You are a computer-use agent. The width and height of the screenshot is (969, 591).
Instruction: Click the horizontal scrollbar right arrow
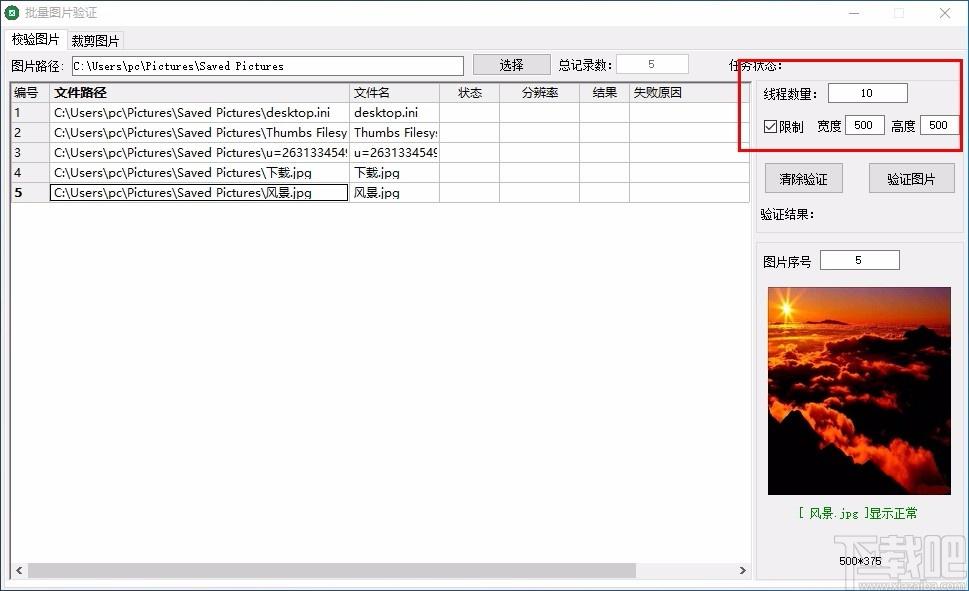click(x=742, y=570)
